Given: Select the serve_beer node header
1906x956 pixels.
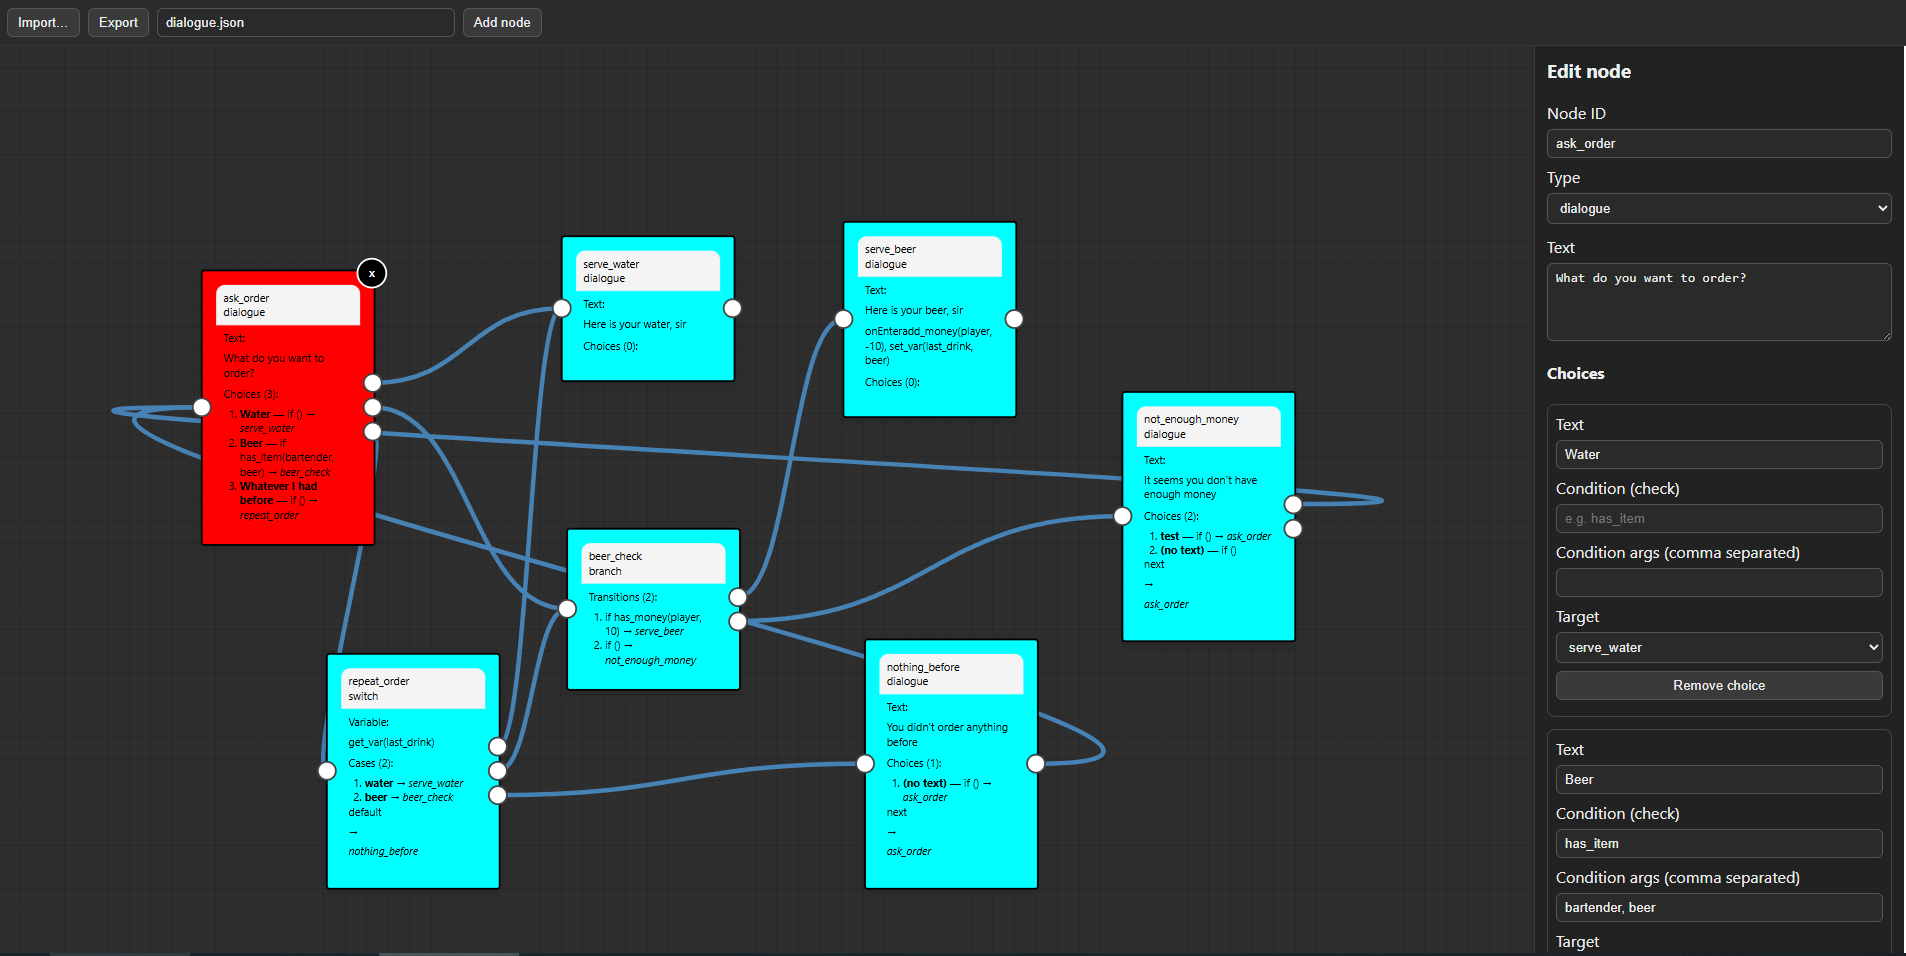Looking at the screenshot, I should [x=929, y=257].
